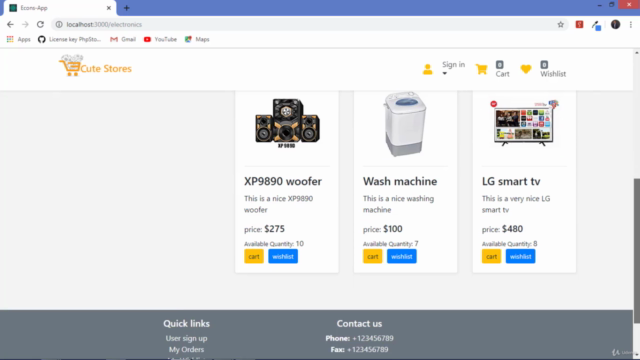Click the $100 price text

point(393,229)
